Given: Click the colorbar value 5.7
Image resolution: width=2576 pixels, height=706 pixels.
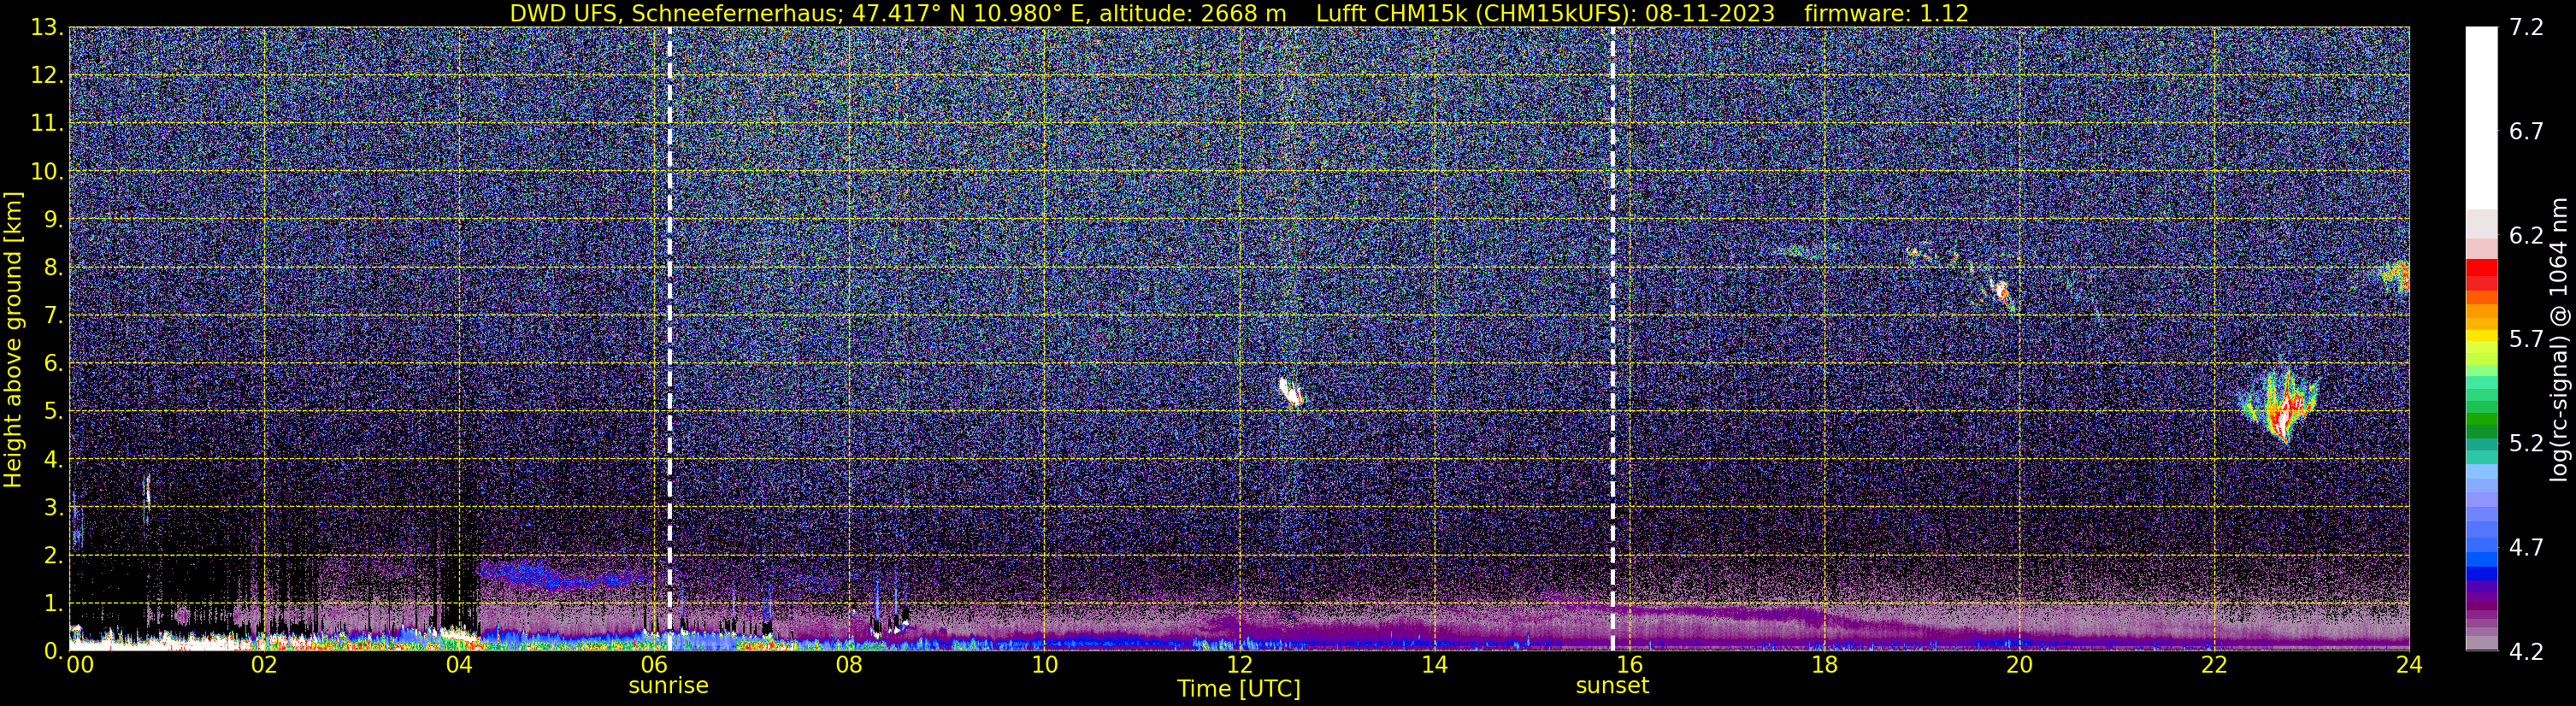Looking at the screenshot, I should 2526,340.
